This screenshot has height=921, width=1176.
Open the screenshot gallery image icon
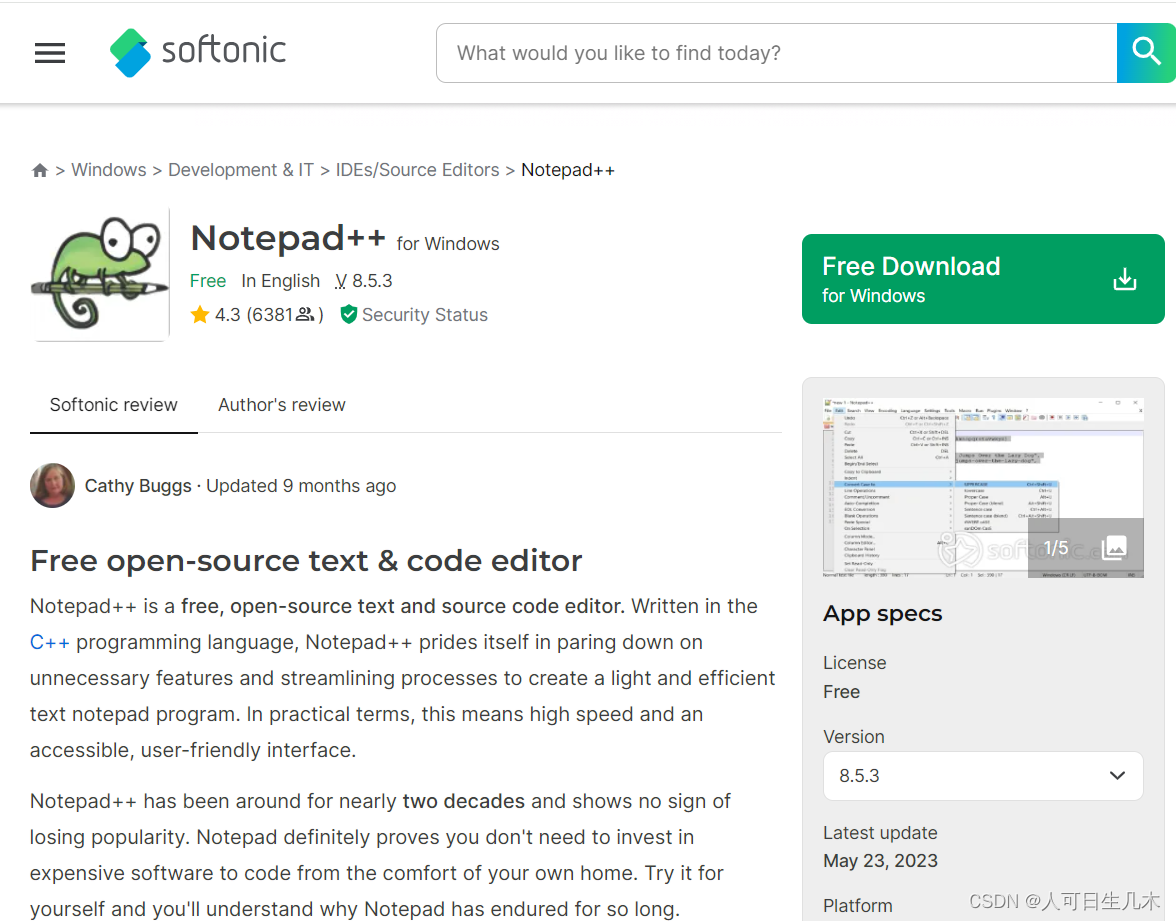point(1114,548)
